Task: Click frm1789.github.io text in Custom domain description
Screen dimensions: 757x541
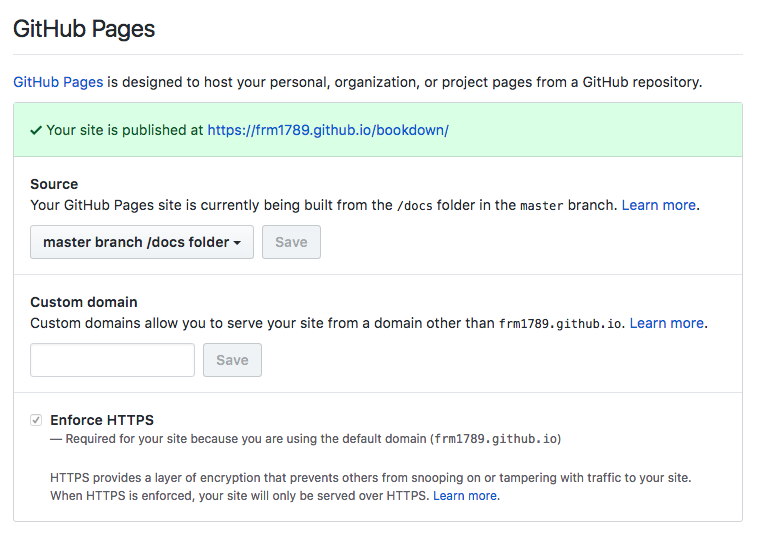Action: click(559, 324)
